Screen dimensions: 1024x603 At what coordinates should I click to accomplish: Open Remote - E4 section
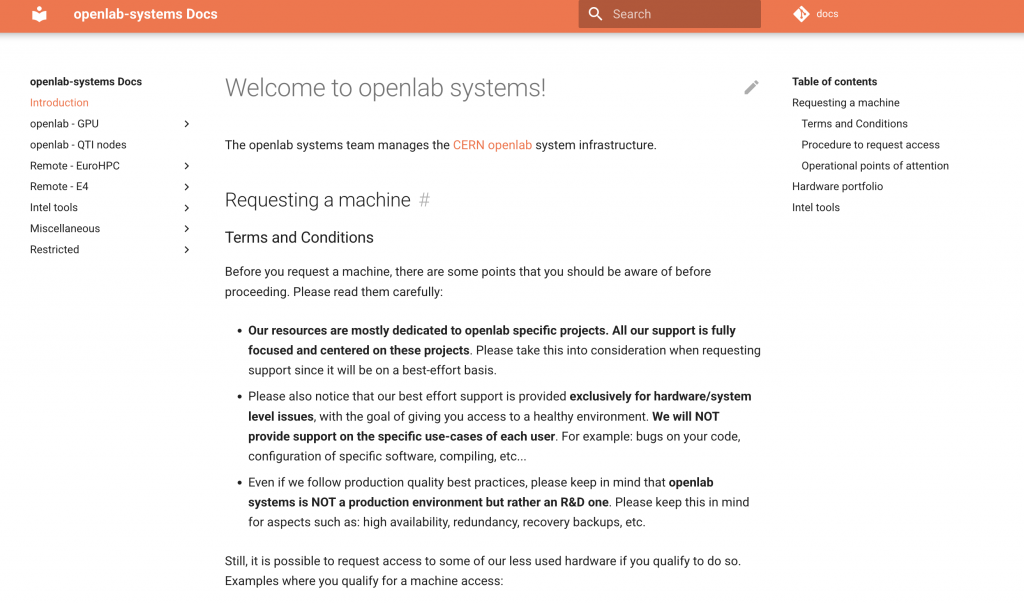click(59, 186)
